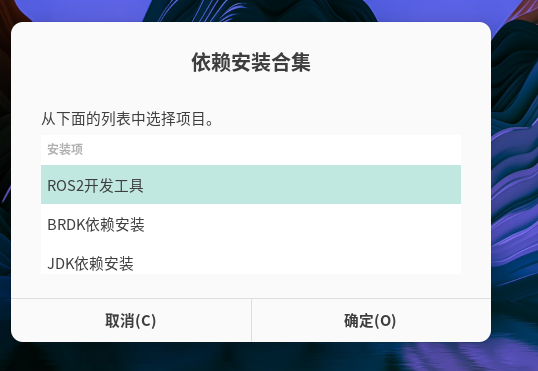Image resolution: width=538 pixels, height=371 pixels.
Task: Click empty header space right of 安装项
Action: [x=271, y=150]
